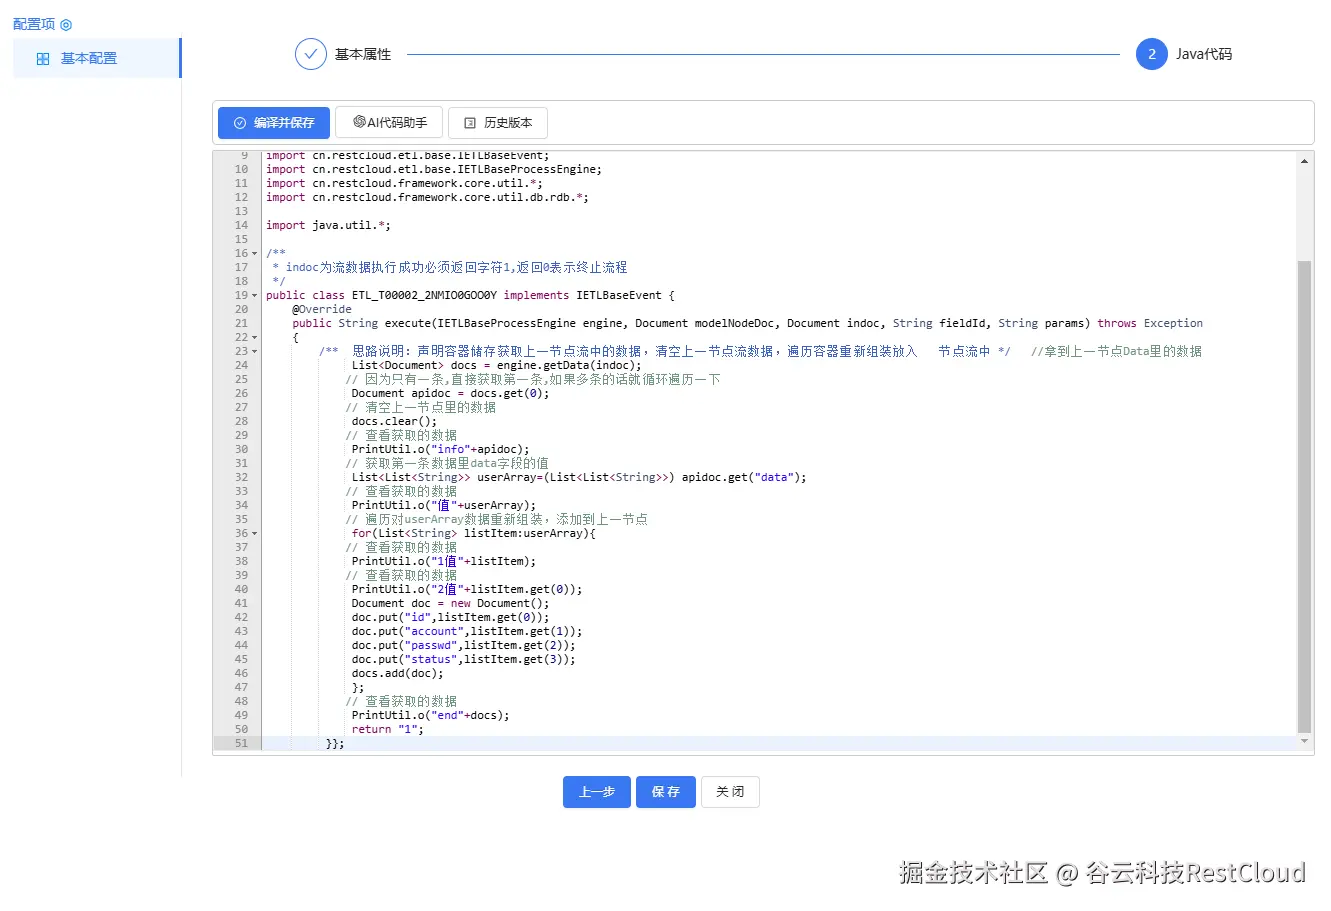Click the 'docs.clear();' code line
Viewport: 1331px width, 911px height.
[x=394, y=422]
